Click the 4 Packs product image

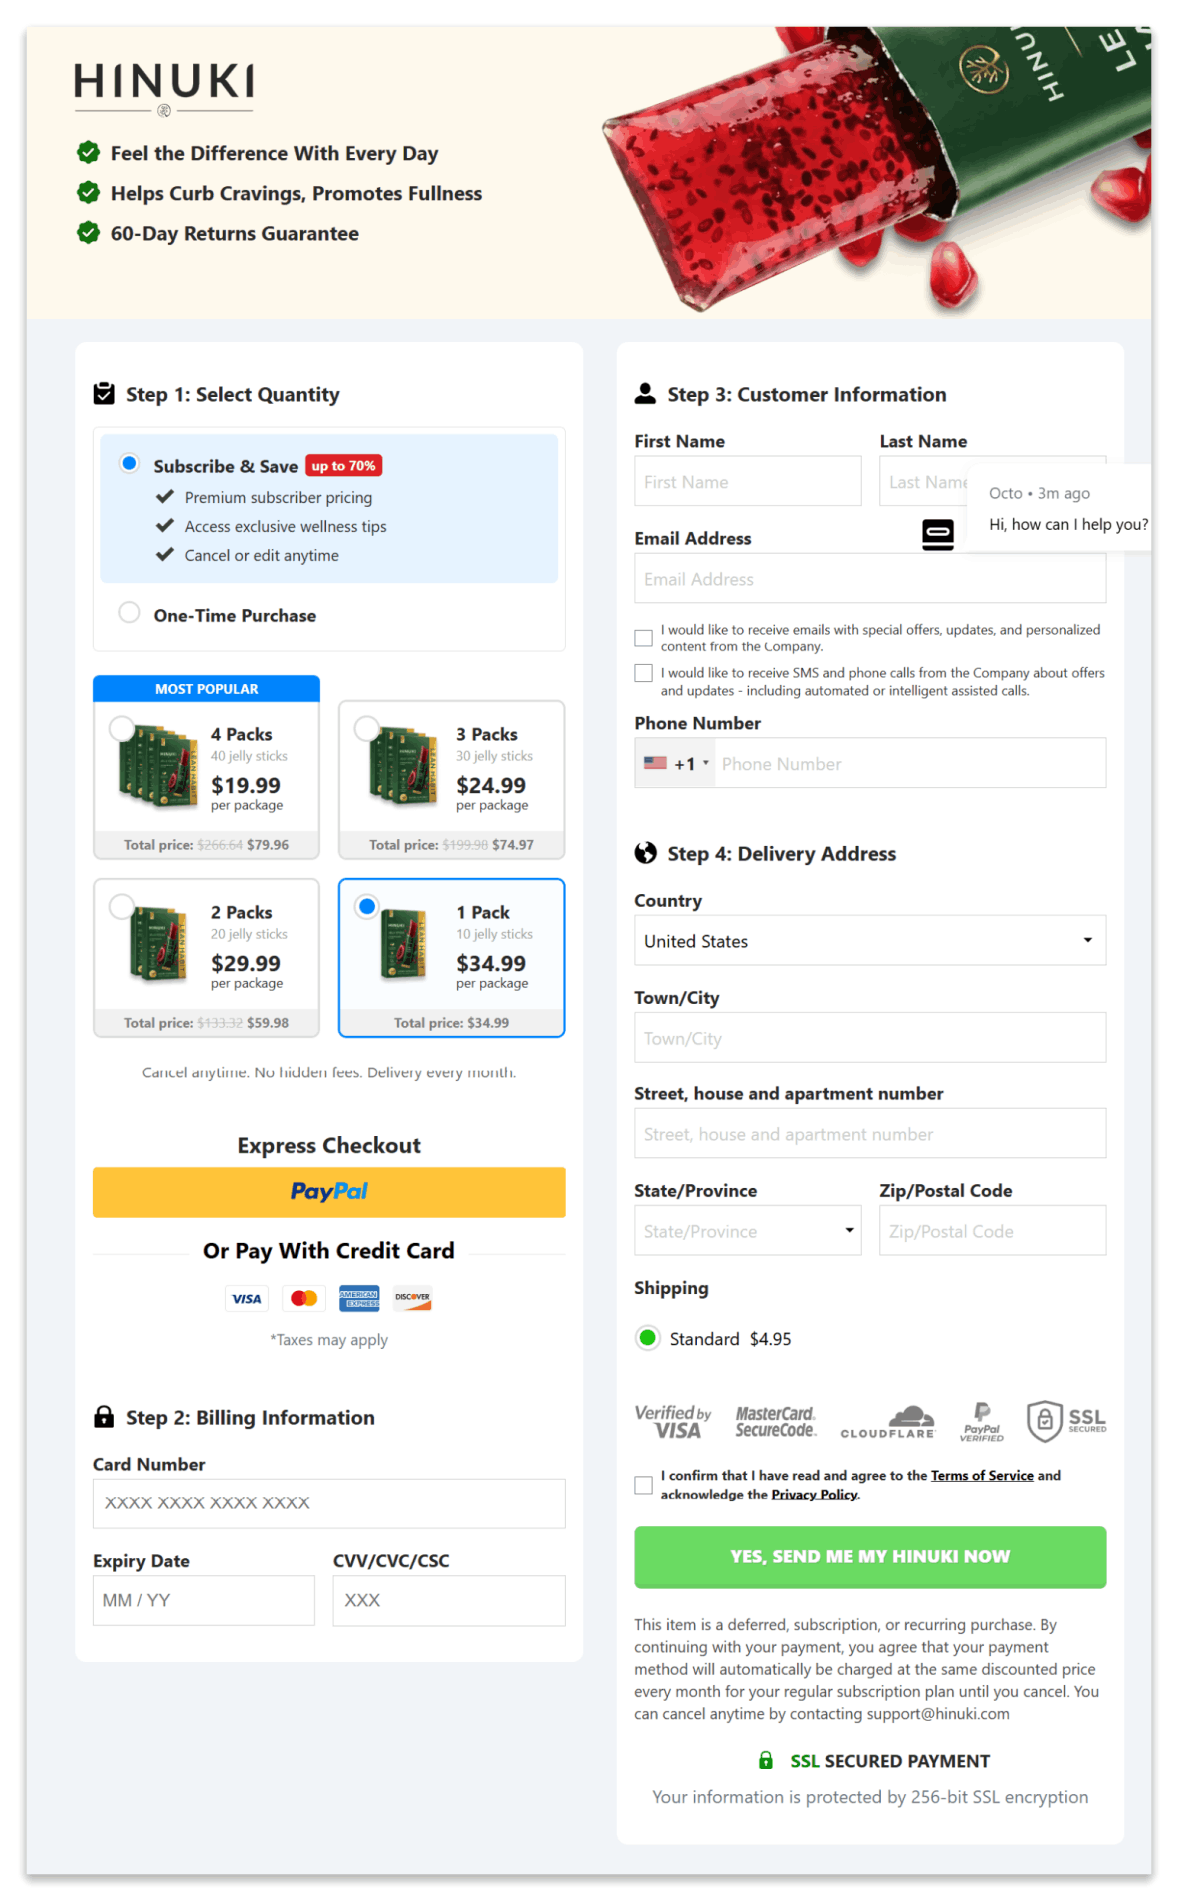point(159,765)
